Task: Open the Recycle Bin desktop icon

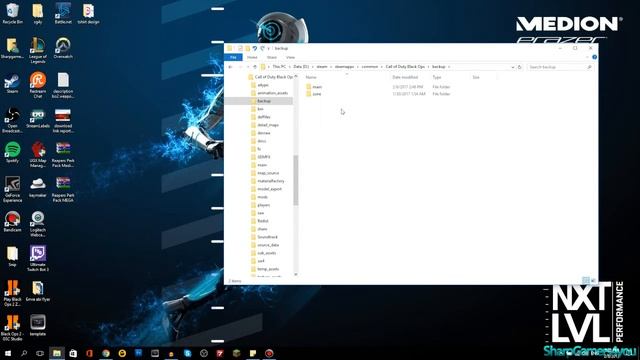Action: (12, 13)
